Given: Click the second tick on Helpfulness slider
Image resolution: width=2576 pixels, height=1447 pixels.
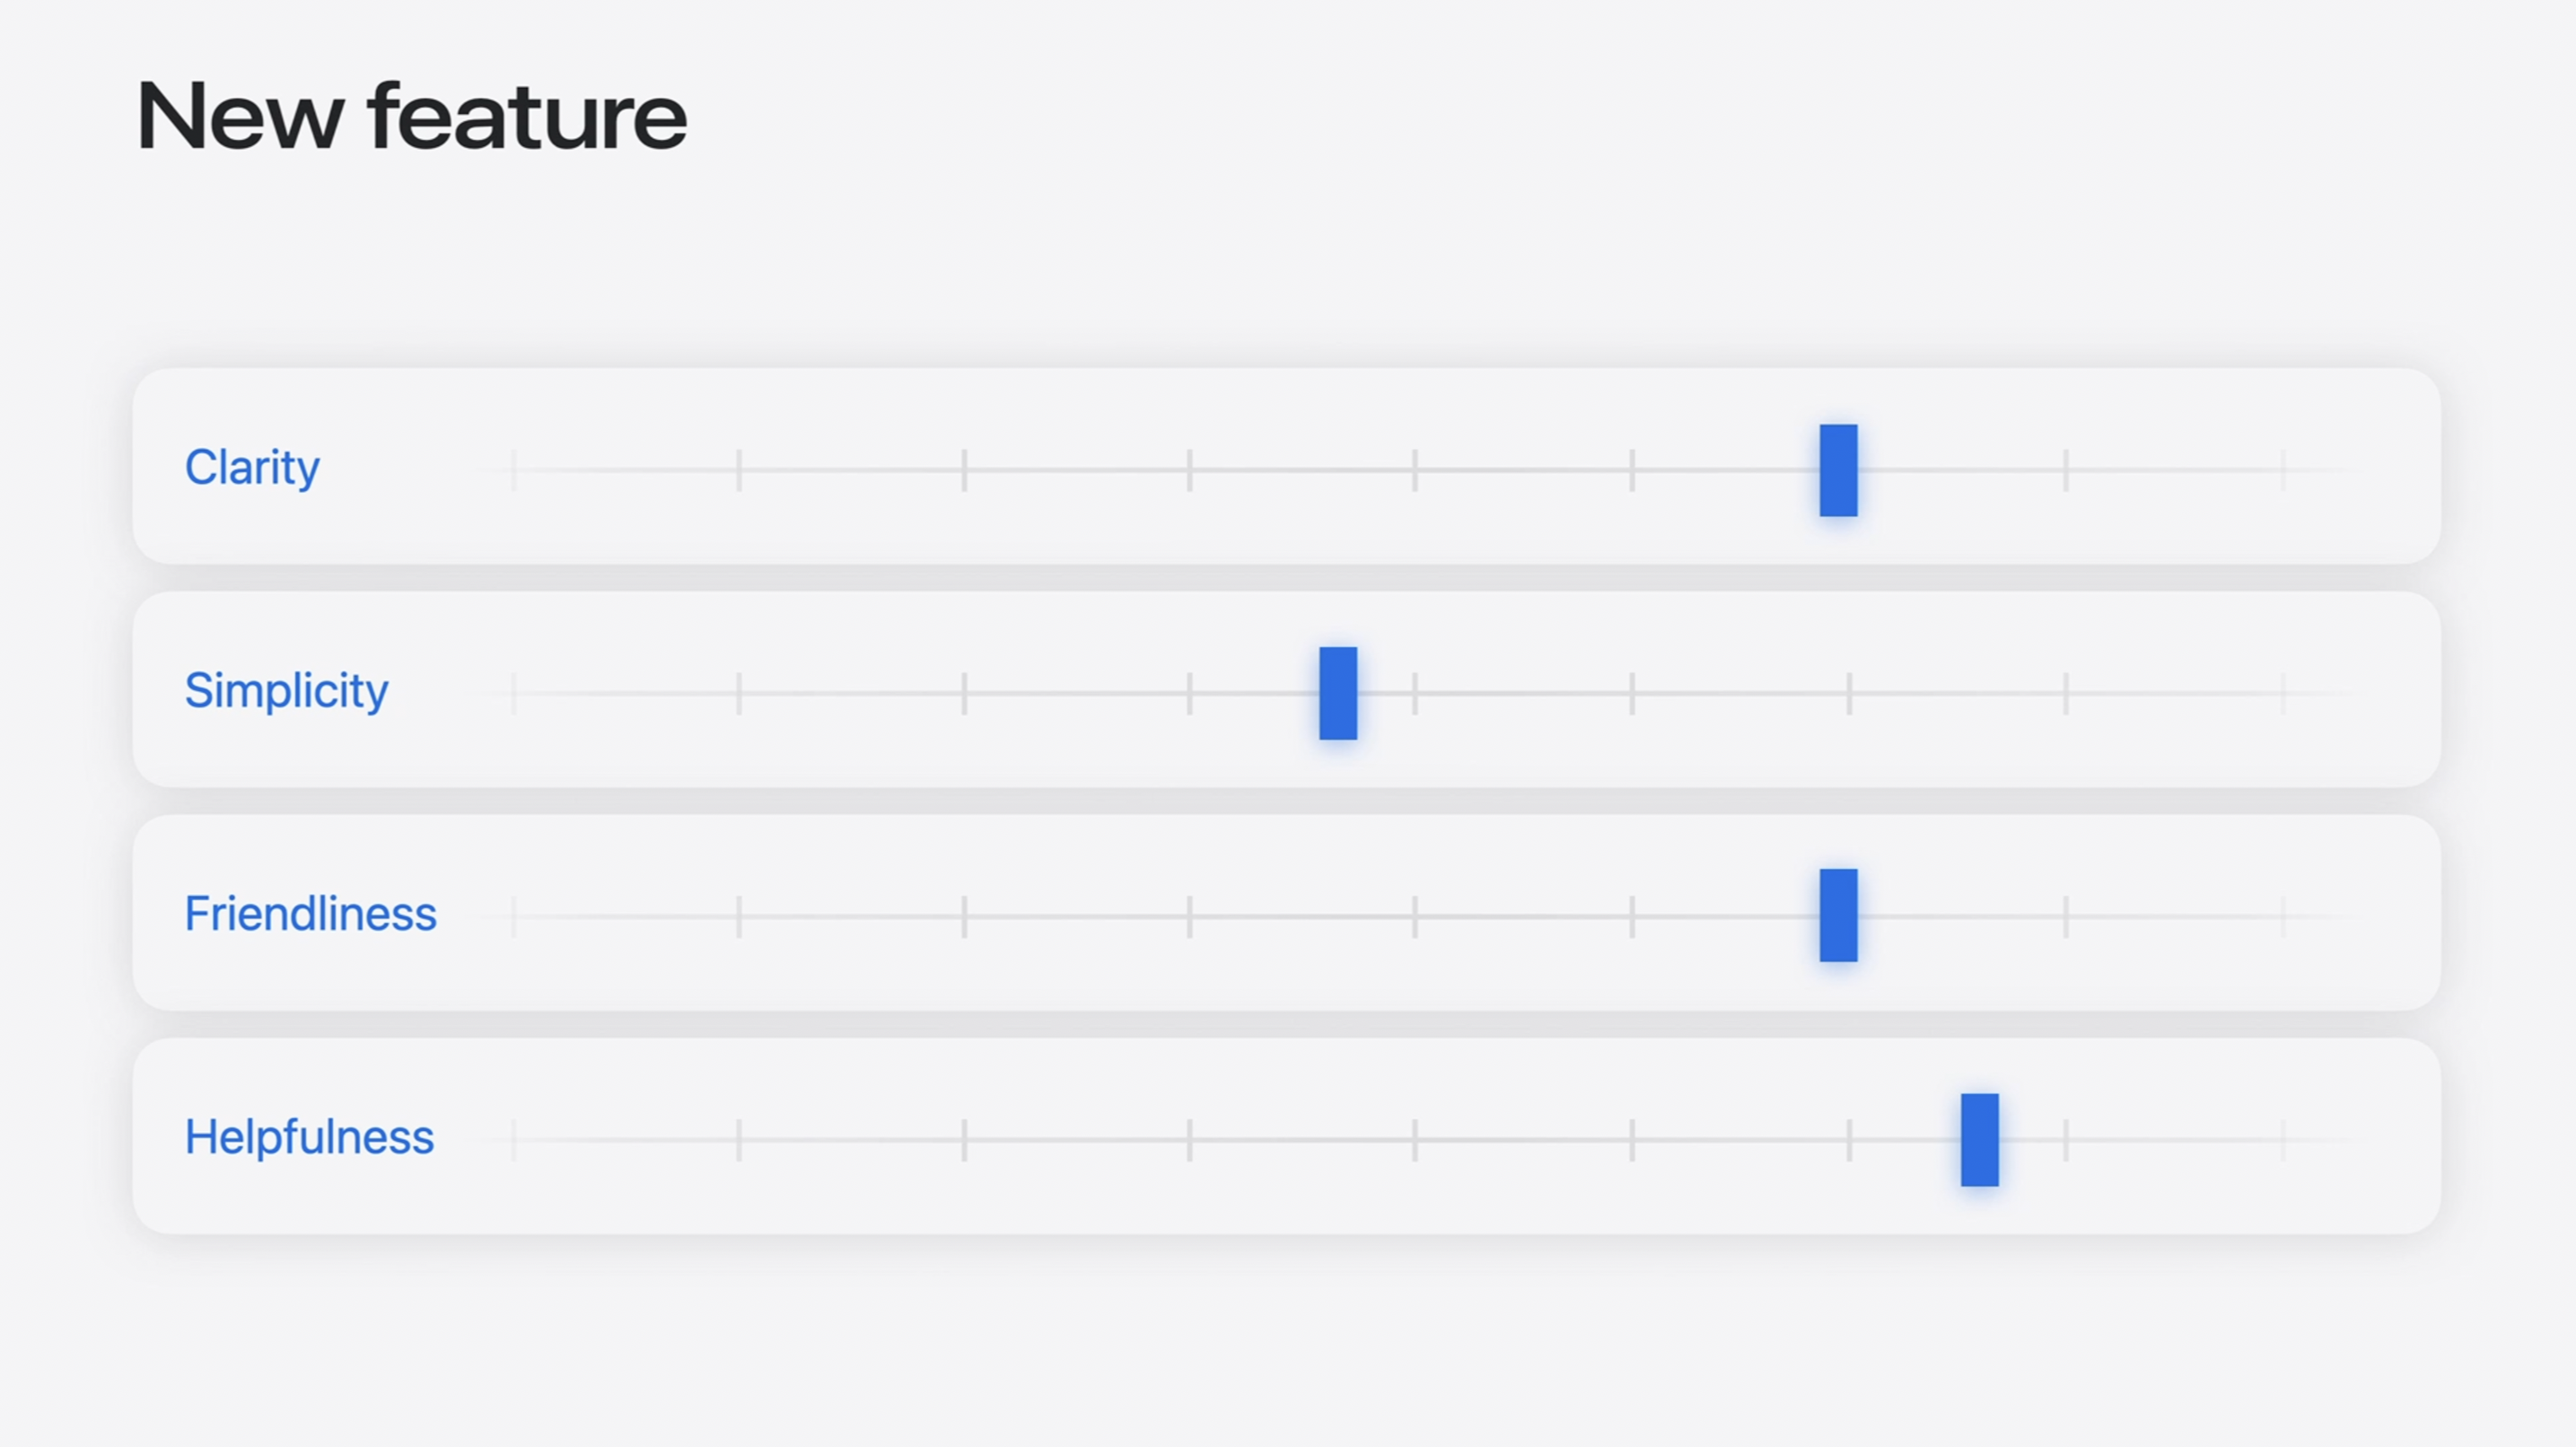Looking at the screenshot, I should 739,1140.
